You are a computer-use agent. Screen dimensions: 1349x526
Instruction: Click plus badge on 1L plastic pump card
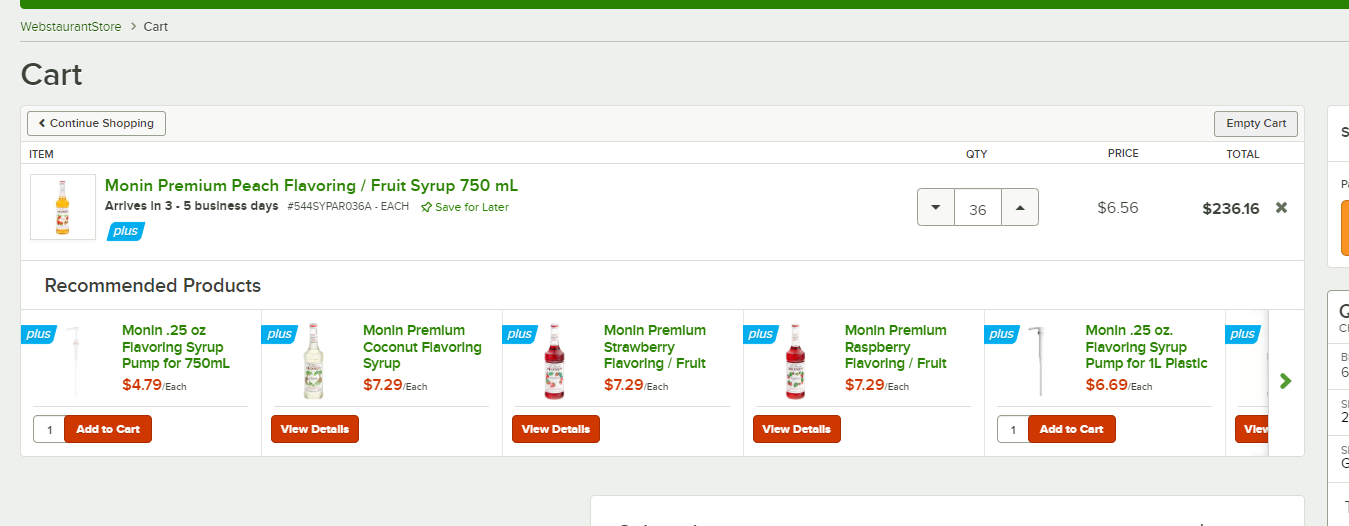click(x=1003, y=334)
